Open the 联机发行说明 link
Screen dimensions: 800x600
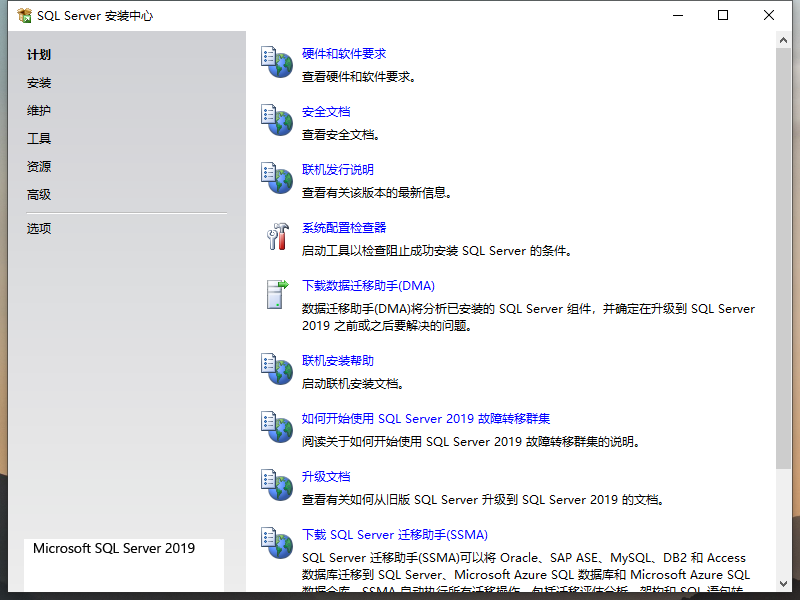pyautogui.click(x=338, y=169)
